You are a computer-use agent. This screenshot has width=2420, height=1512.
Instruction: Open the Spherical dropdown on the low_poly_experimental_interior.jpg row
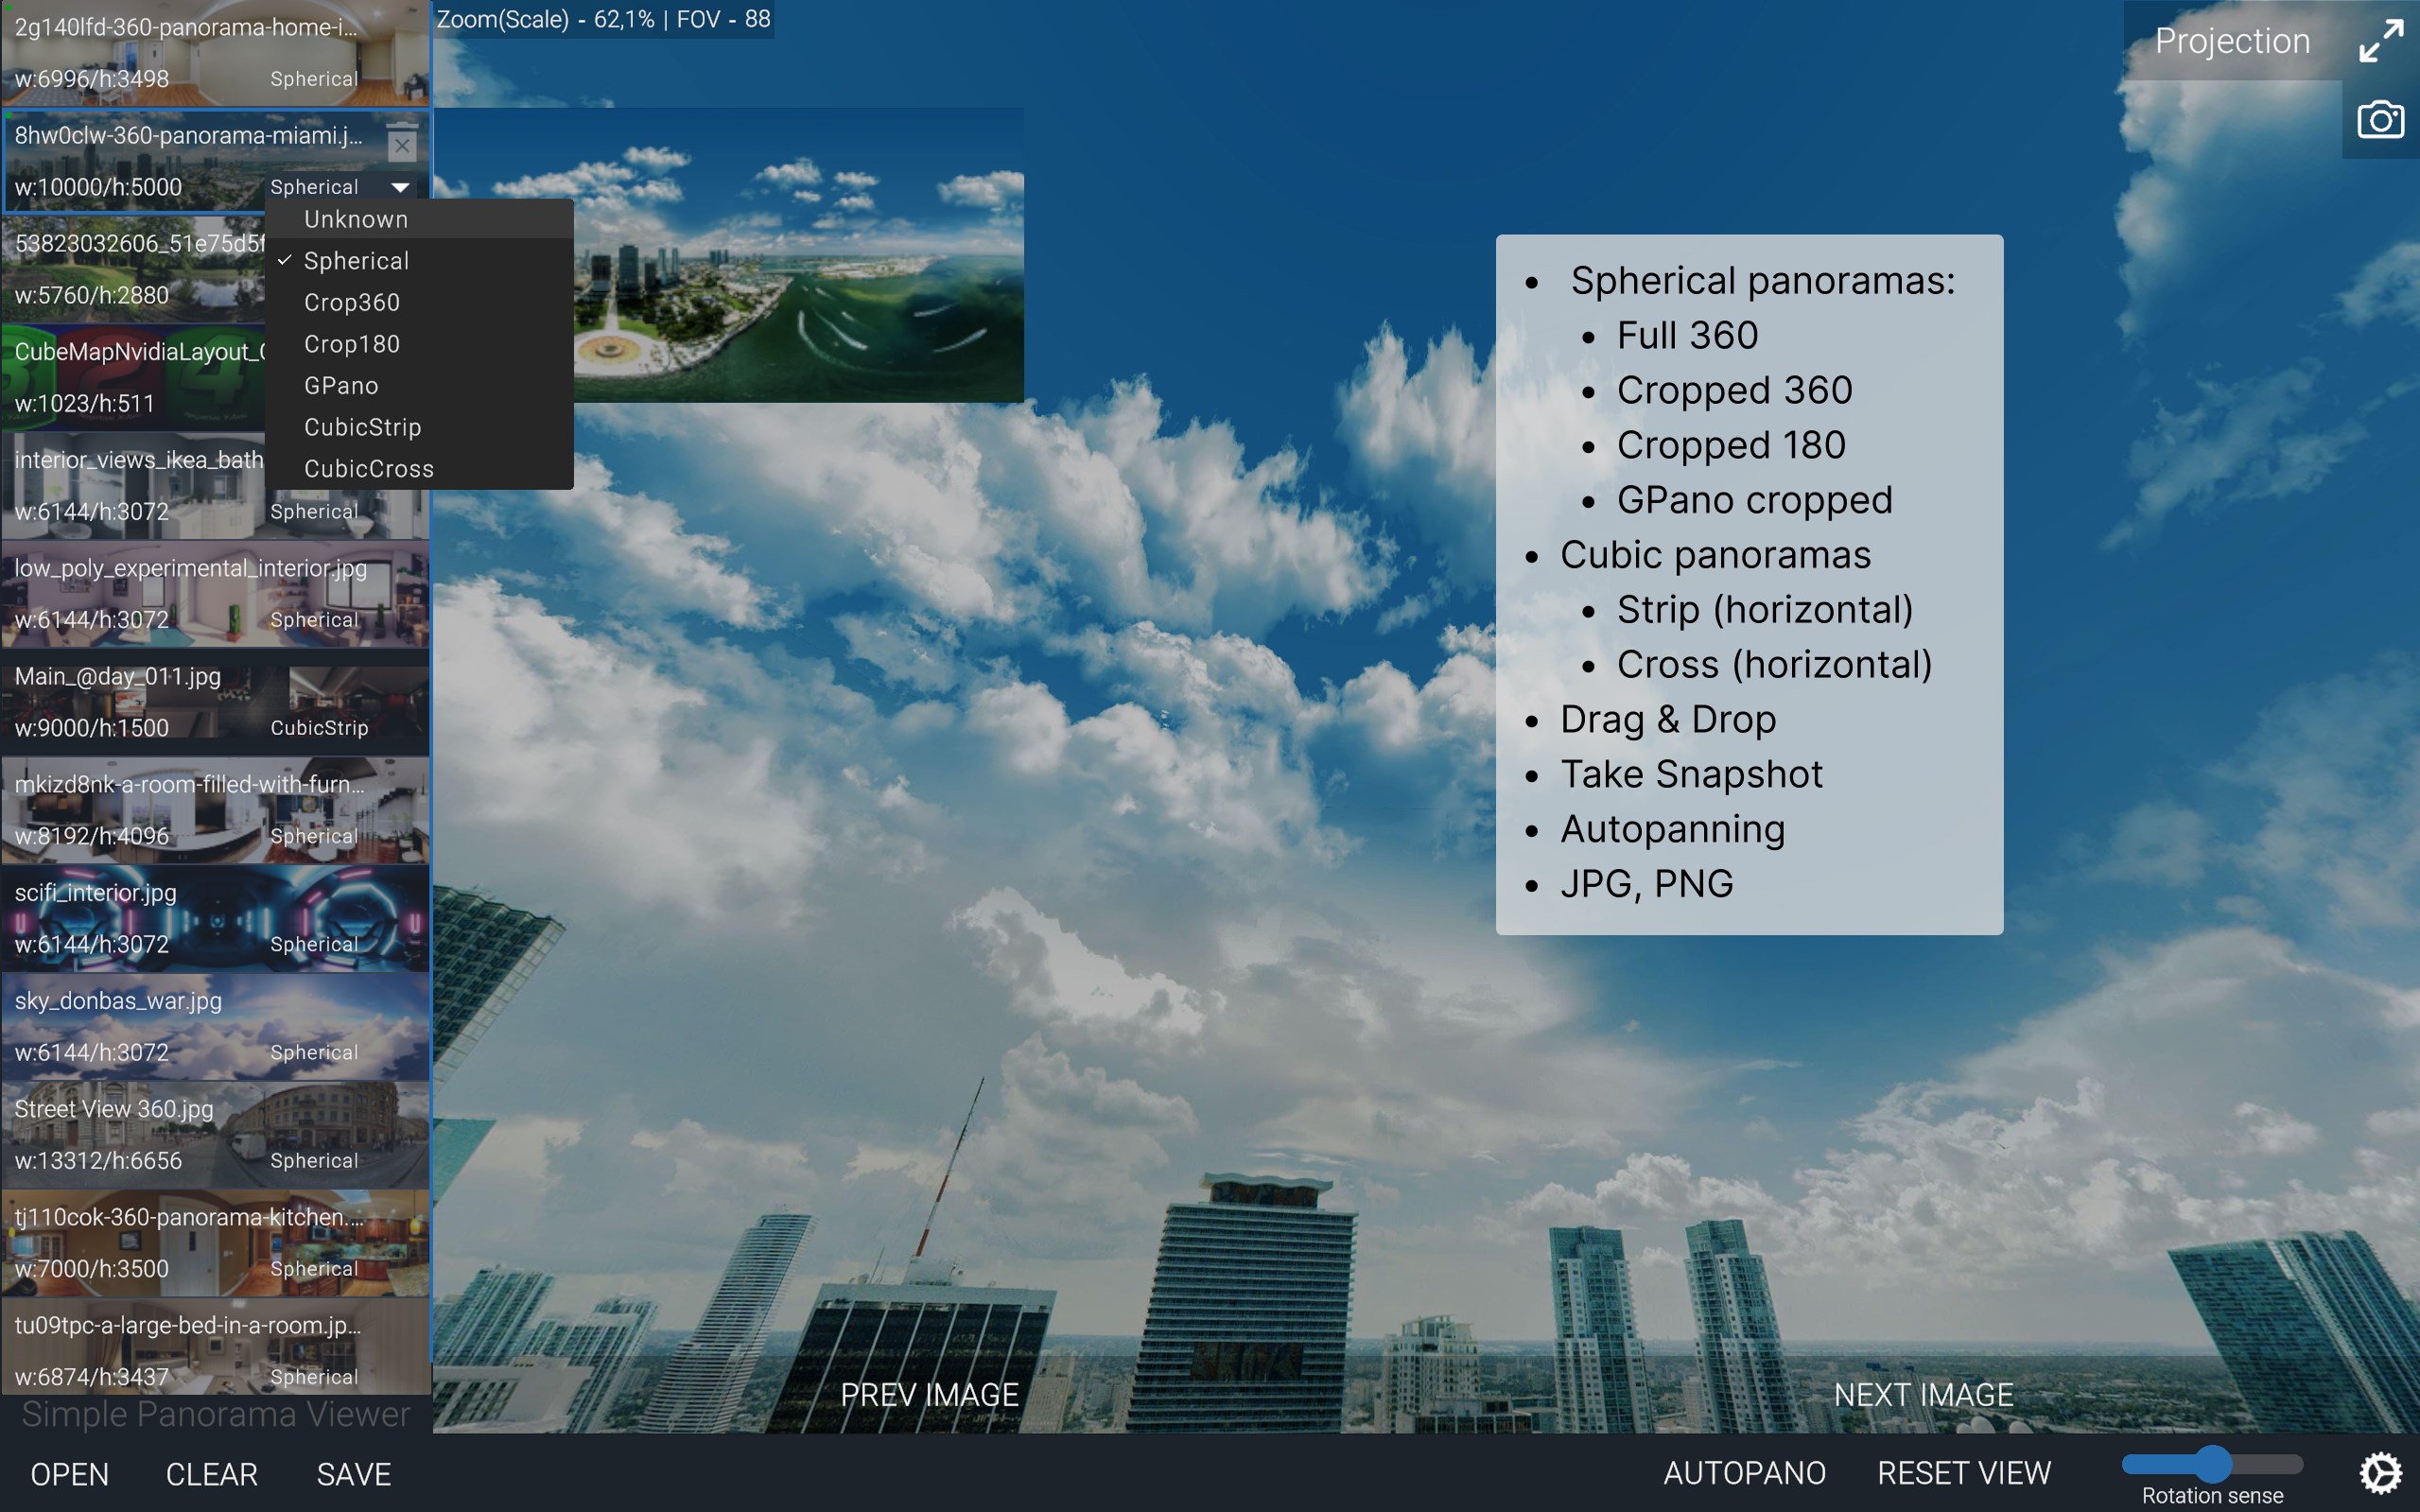(x=314, y=620)
